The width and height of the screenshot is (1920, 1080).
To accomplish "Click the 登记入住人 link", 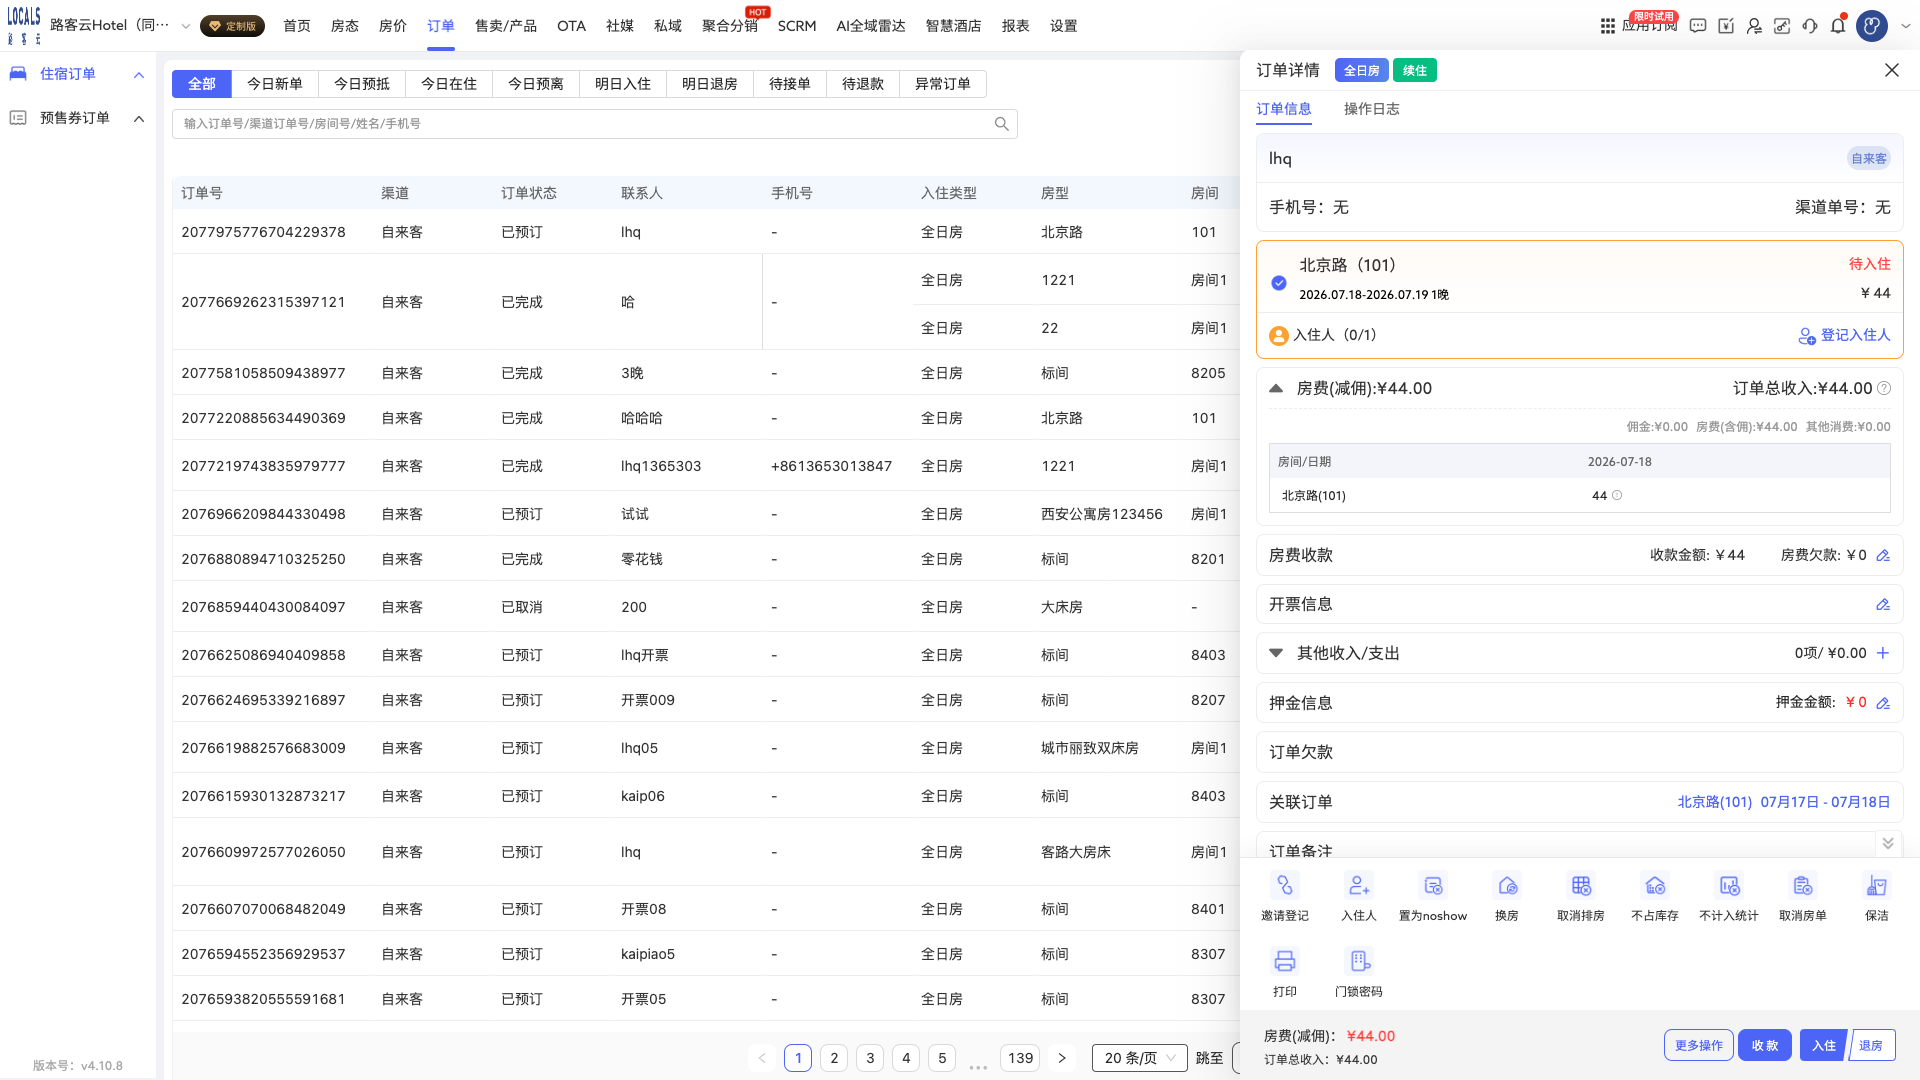I will pos(1845,336).
